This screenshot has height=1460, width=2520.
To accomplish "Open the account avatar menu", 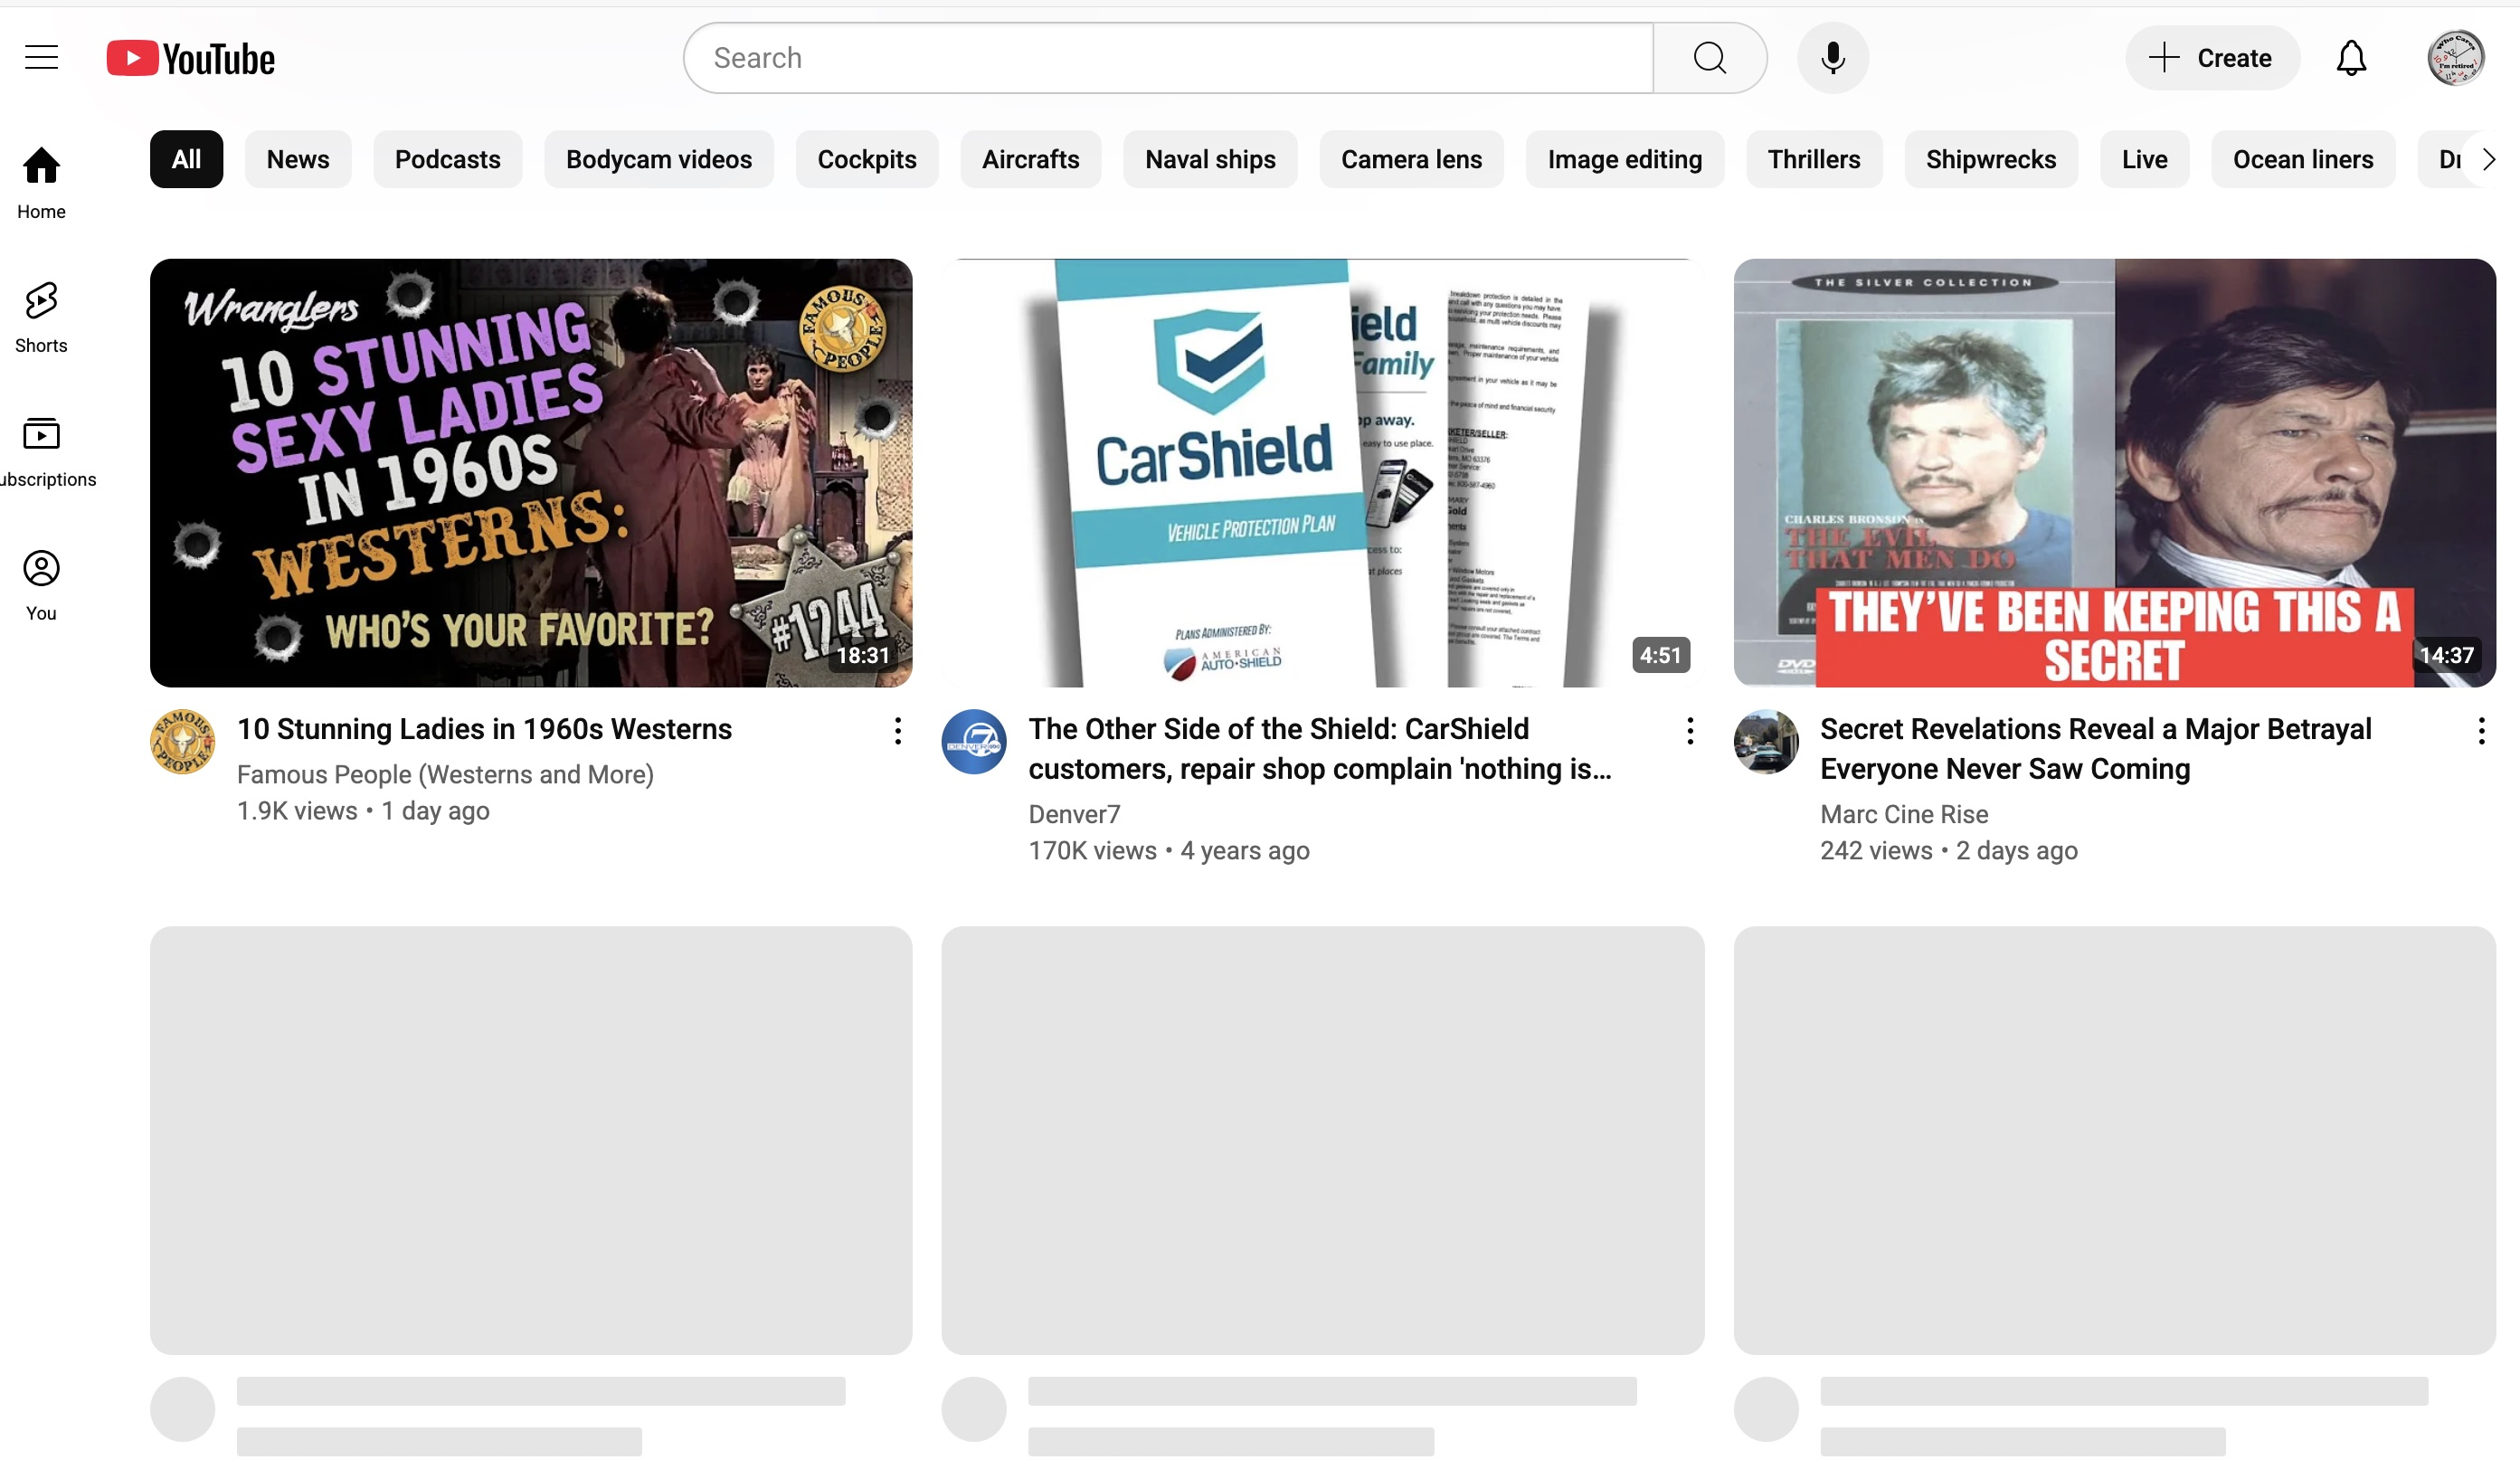I will coord(2455,58).
